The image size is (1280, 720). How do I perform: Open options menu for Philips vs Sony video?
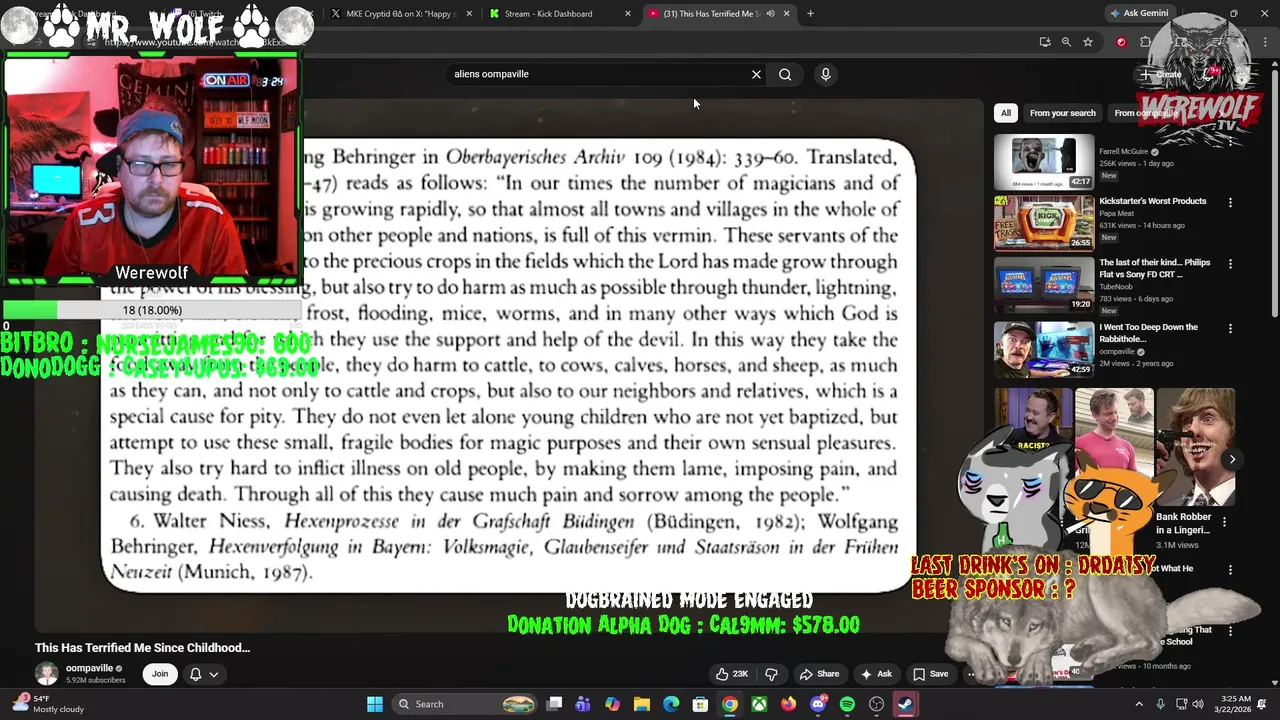1230,264
